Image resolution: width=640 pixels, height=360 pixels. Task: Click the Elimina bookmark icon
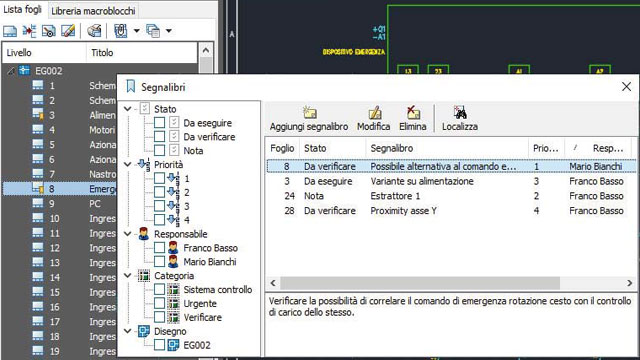413,112
